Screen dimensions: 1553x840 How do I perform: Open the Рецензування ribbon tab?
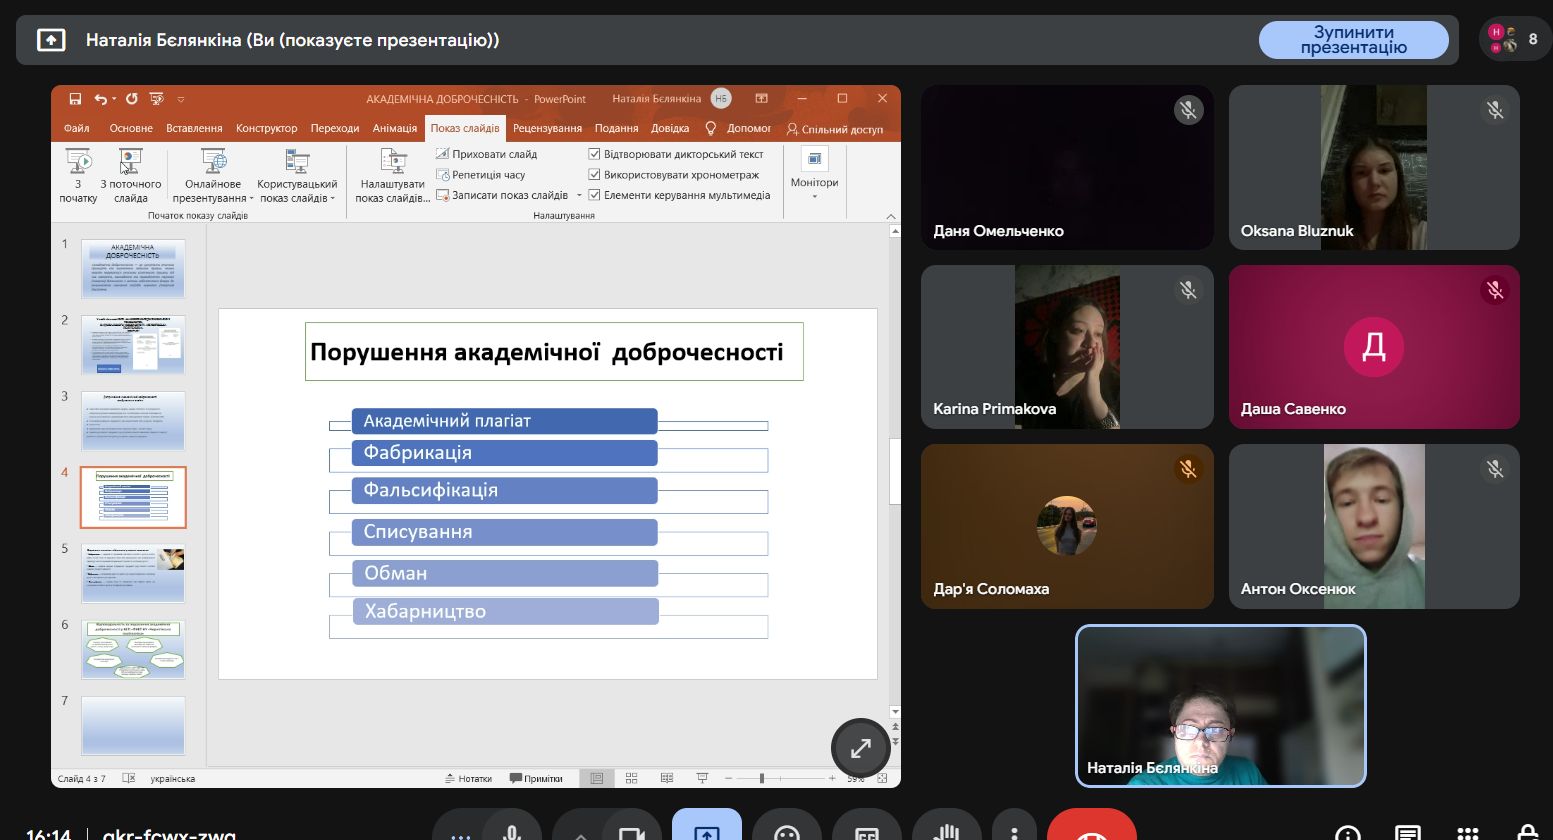click(547, 128)
